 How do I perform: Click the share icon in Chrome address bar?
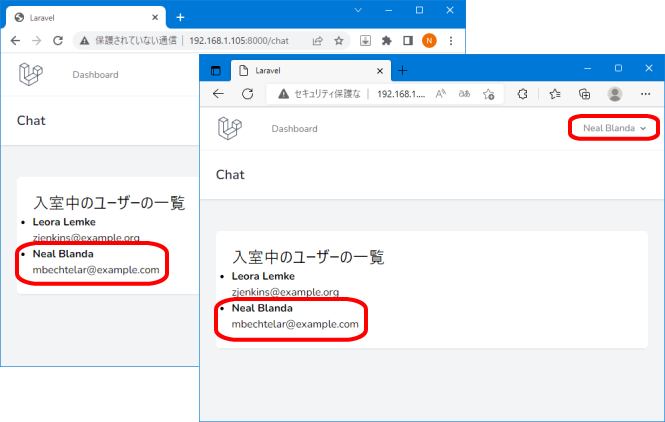317,41
